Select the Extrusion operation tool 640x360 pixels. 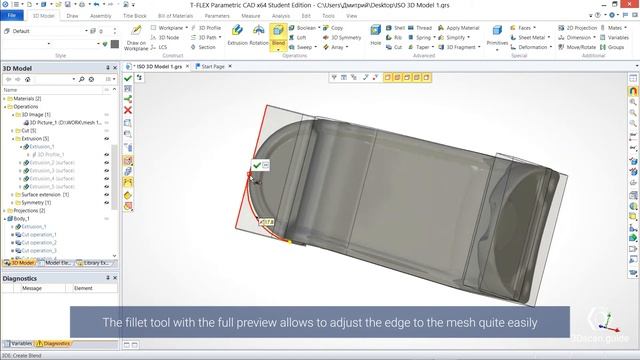point(237,34)
